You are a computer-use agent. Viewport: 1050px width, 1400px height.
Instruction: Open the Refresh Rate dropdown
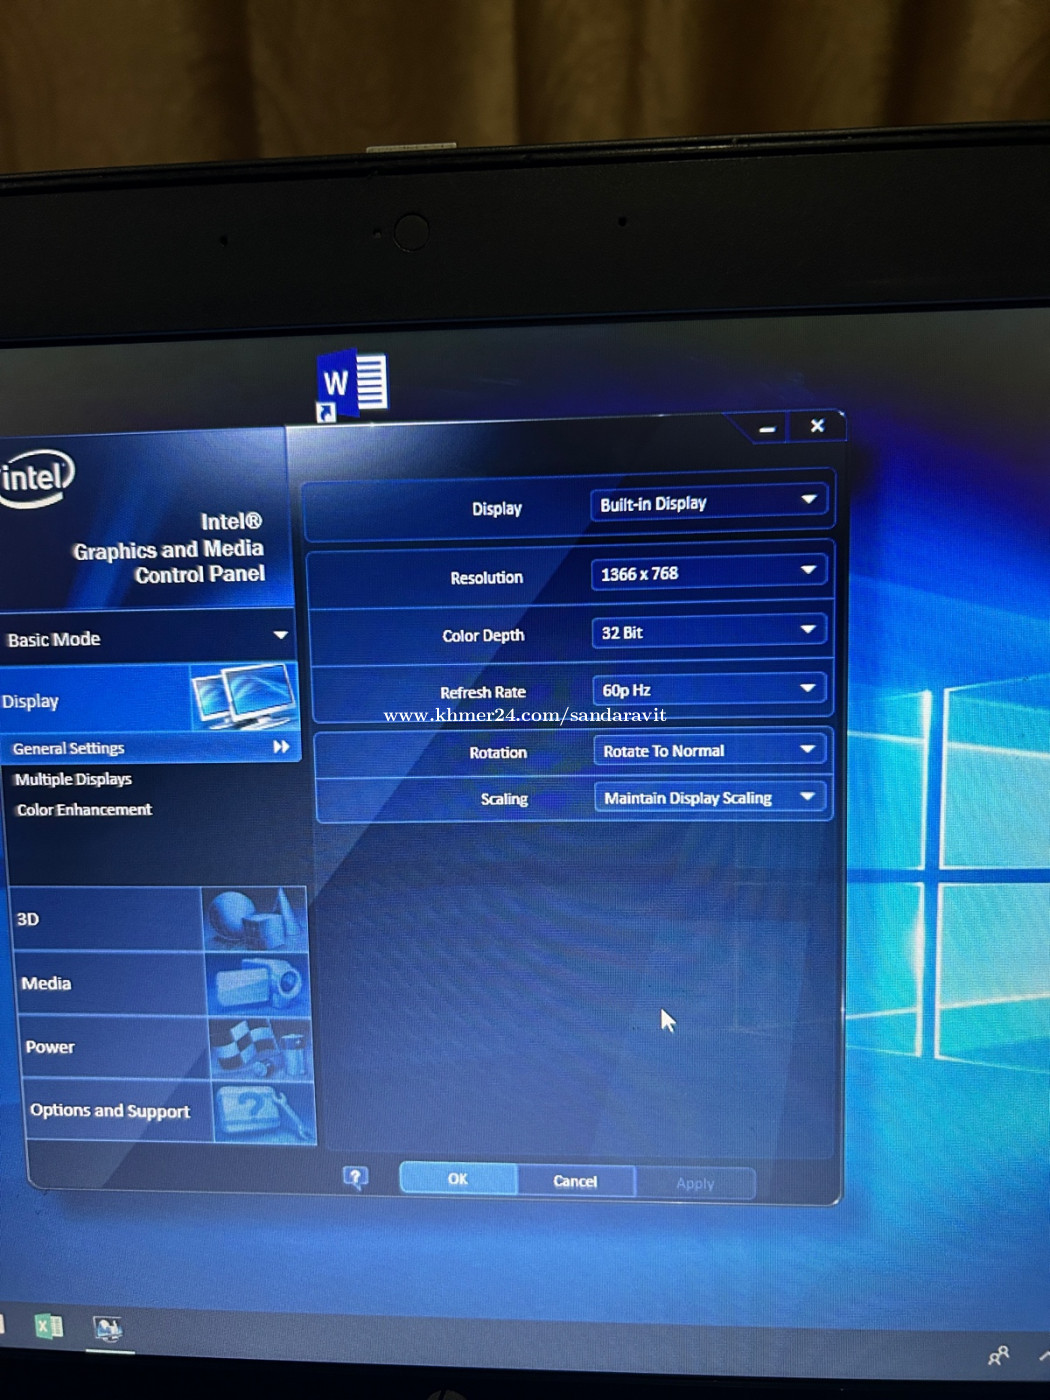click(711, 689)
